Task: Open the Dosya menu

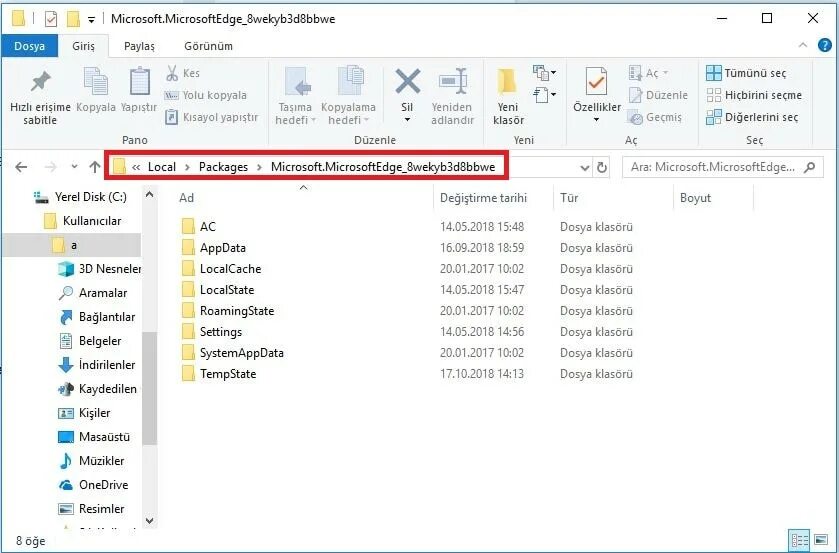Action: (29, 46)
